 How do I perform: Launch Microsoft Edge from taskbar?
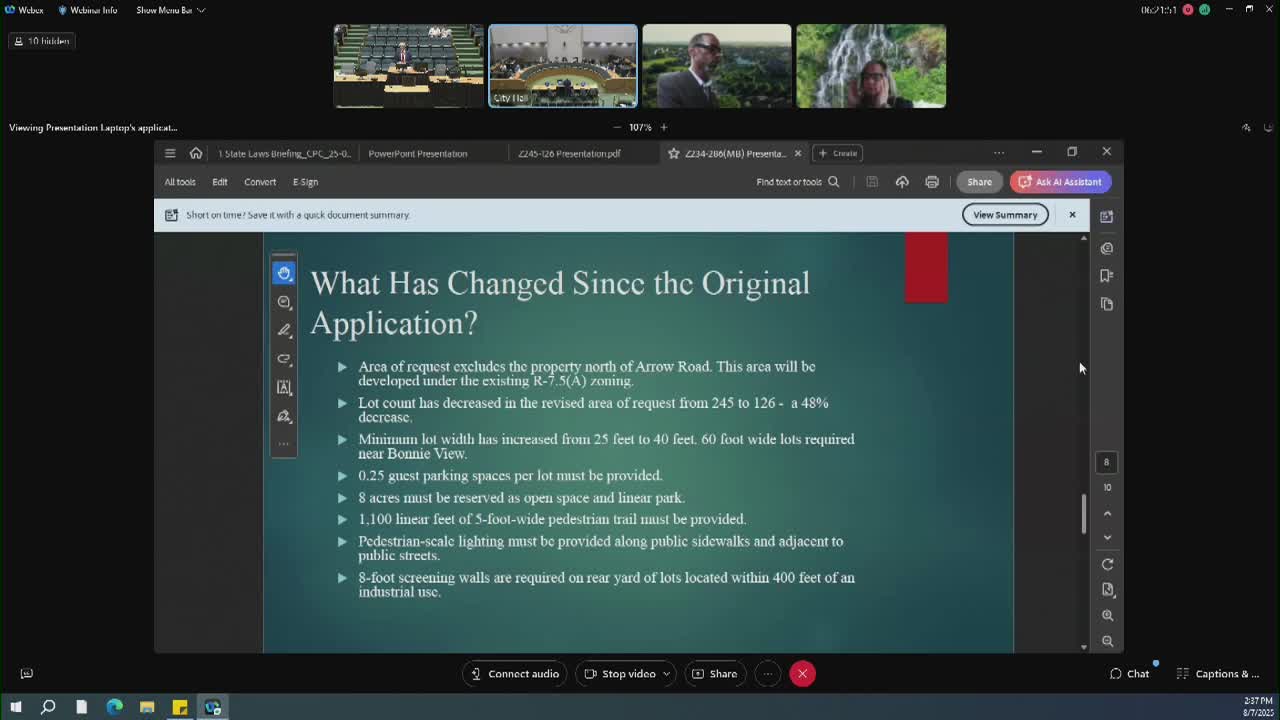[x=114, y=707]
